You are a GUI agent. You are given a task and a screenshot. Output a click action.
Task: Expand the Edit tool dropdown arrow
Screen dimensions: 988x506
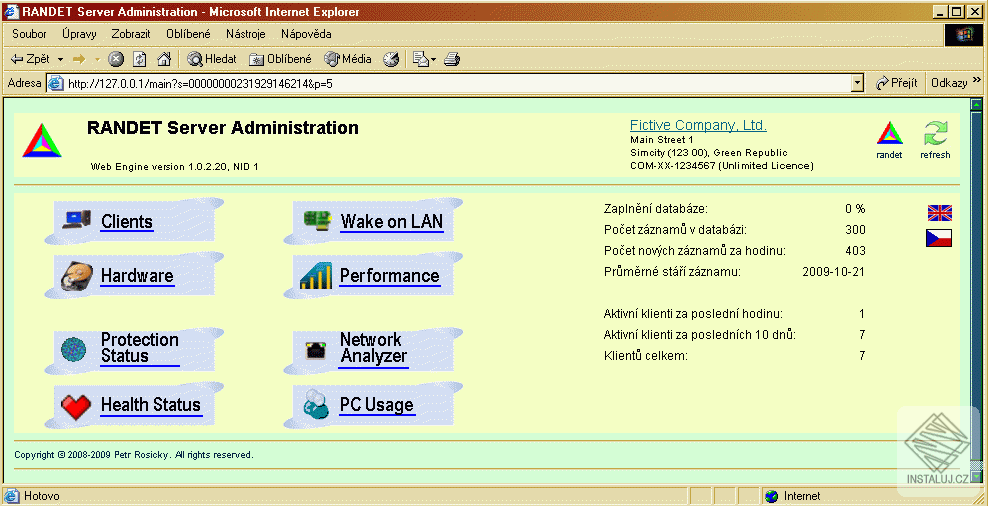pos(434,60)
